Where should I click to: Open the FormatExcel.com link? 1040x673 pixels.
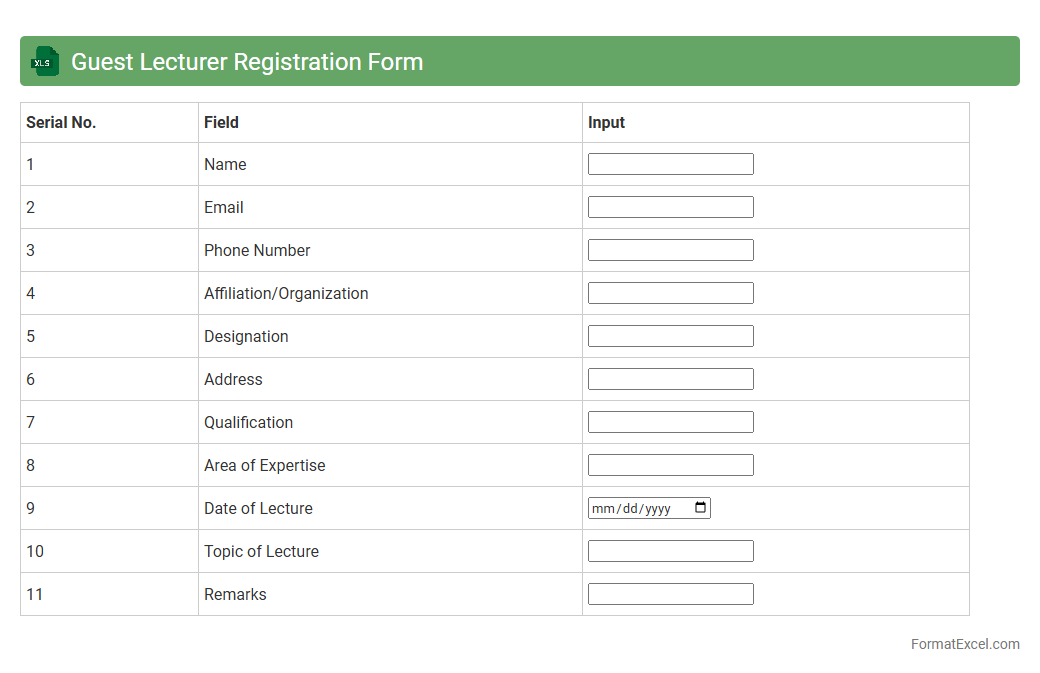[964, 644]
